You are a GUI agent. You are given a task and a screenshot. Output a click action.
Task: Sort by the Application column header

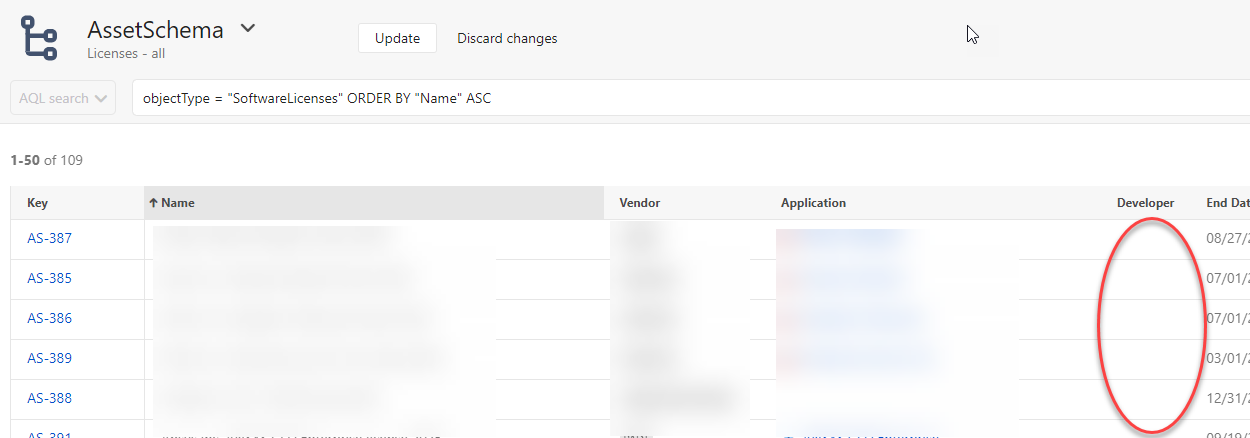point(813,203)
